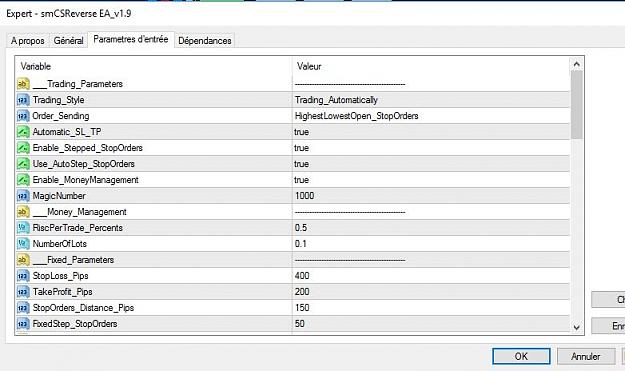625x371 pixels.
Task: Click the integer icon beside StopOrders_Distance_Pips
Action: coord(23,308)
